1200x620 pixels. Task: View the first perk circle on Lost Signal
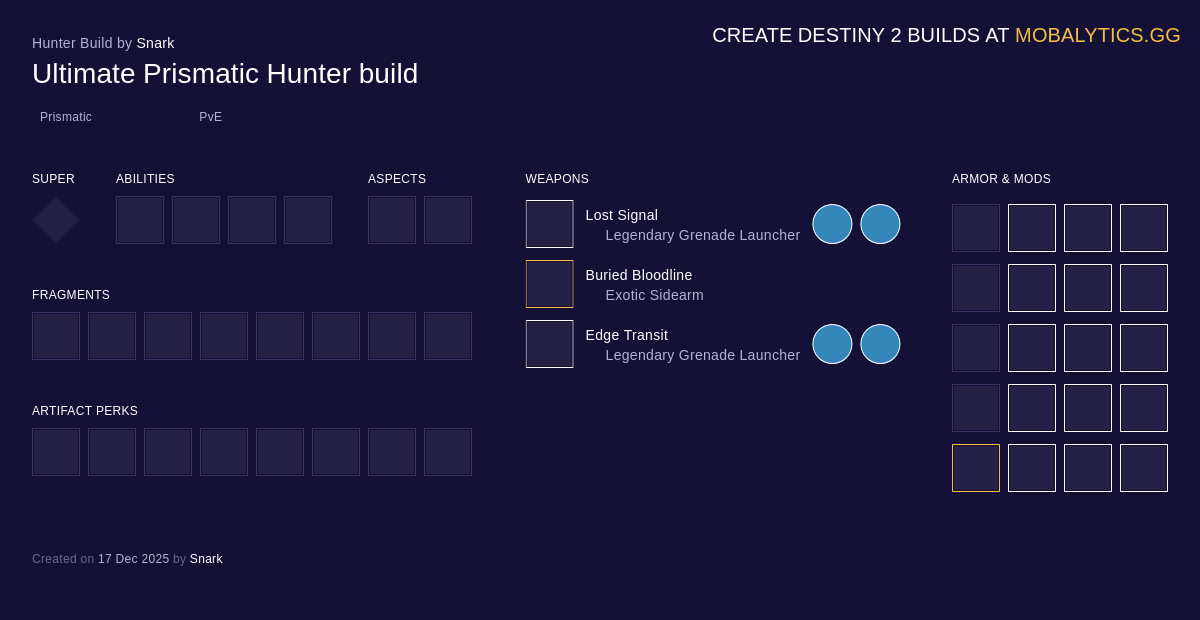(x=832, y=224)
